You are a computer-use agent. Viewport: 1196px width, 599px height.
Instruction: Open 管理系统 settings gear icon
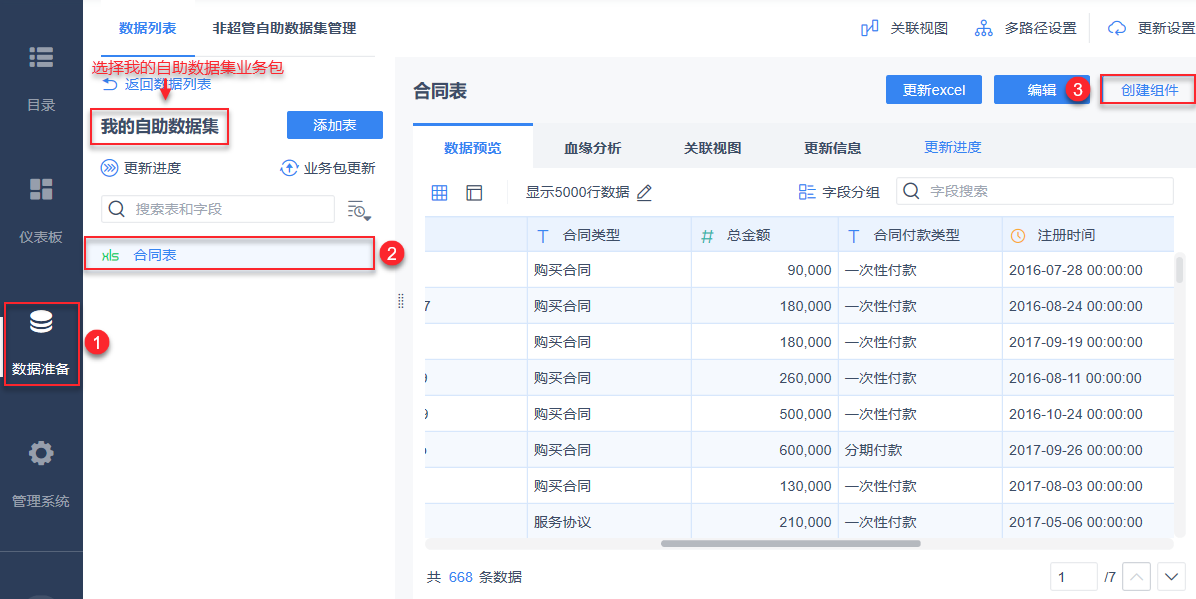41,454
